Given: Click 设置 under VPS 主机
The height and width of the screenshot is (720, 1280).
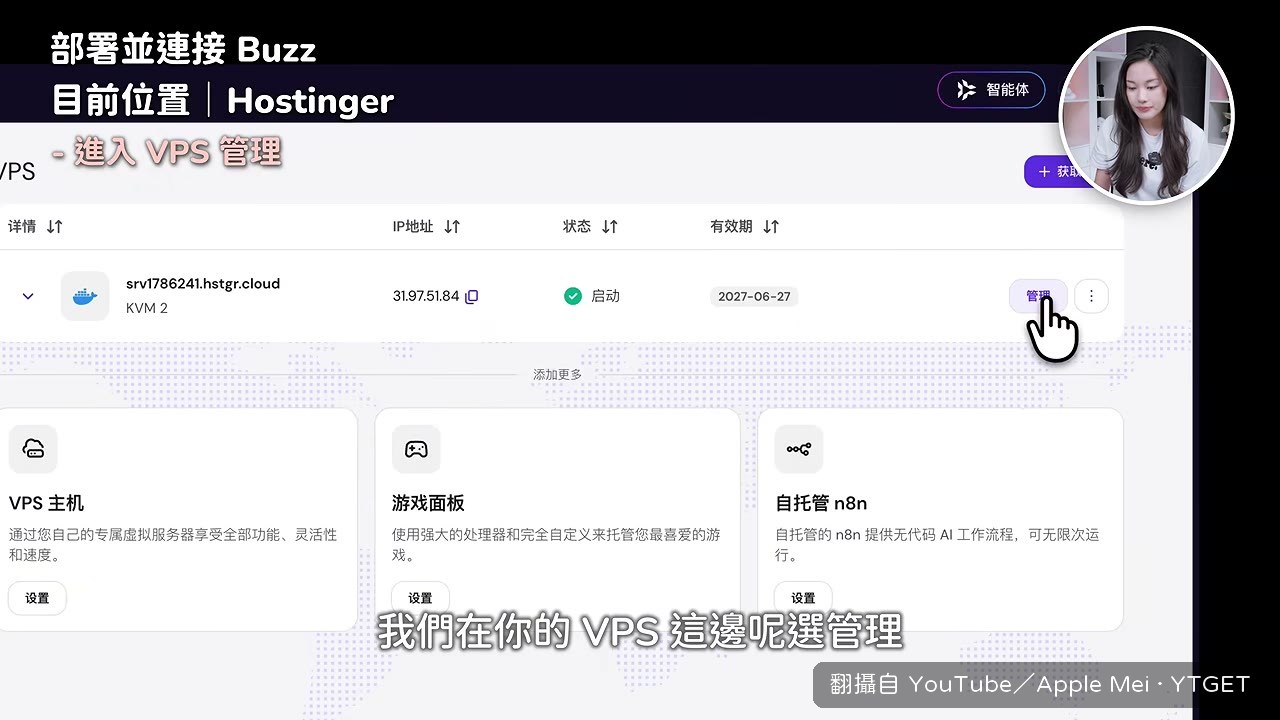Looking at the screenshot, I should pos(37,598).
